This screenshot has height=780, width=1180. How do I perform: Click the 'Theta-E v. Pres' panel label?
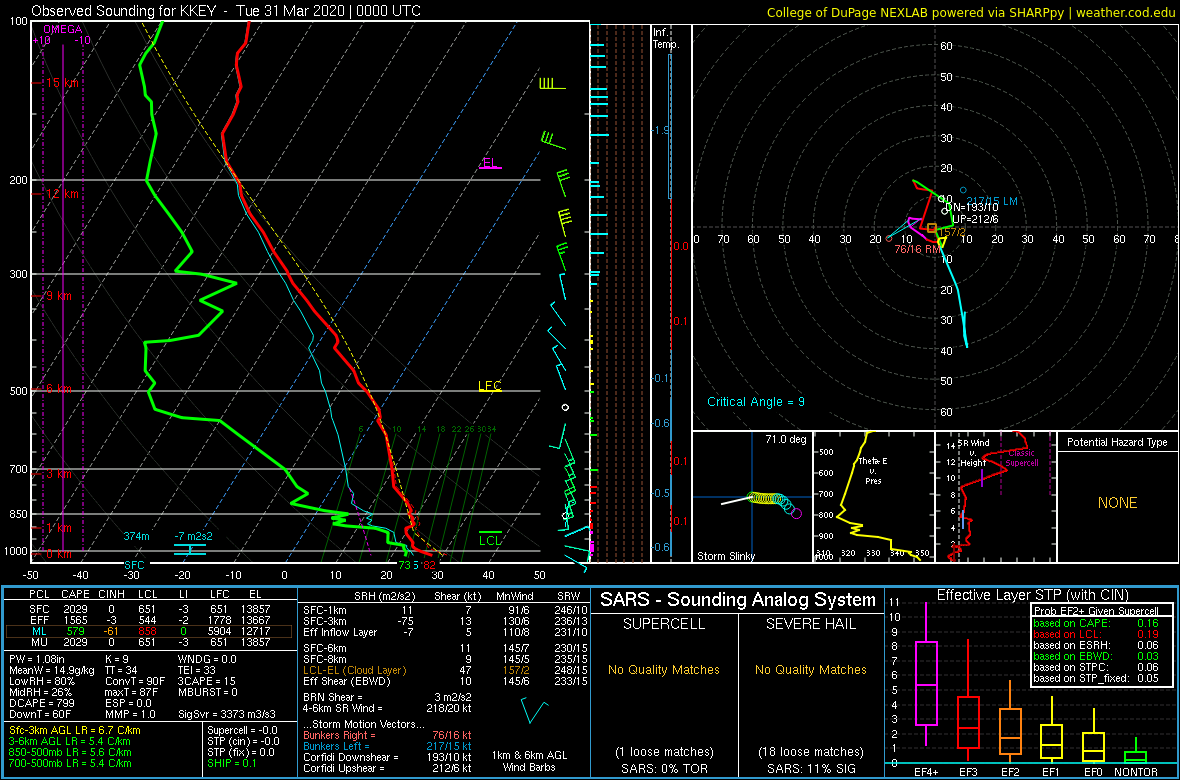tap(873, 471)
